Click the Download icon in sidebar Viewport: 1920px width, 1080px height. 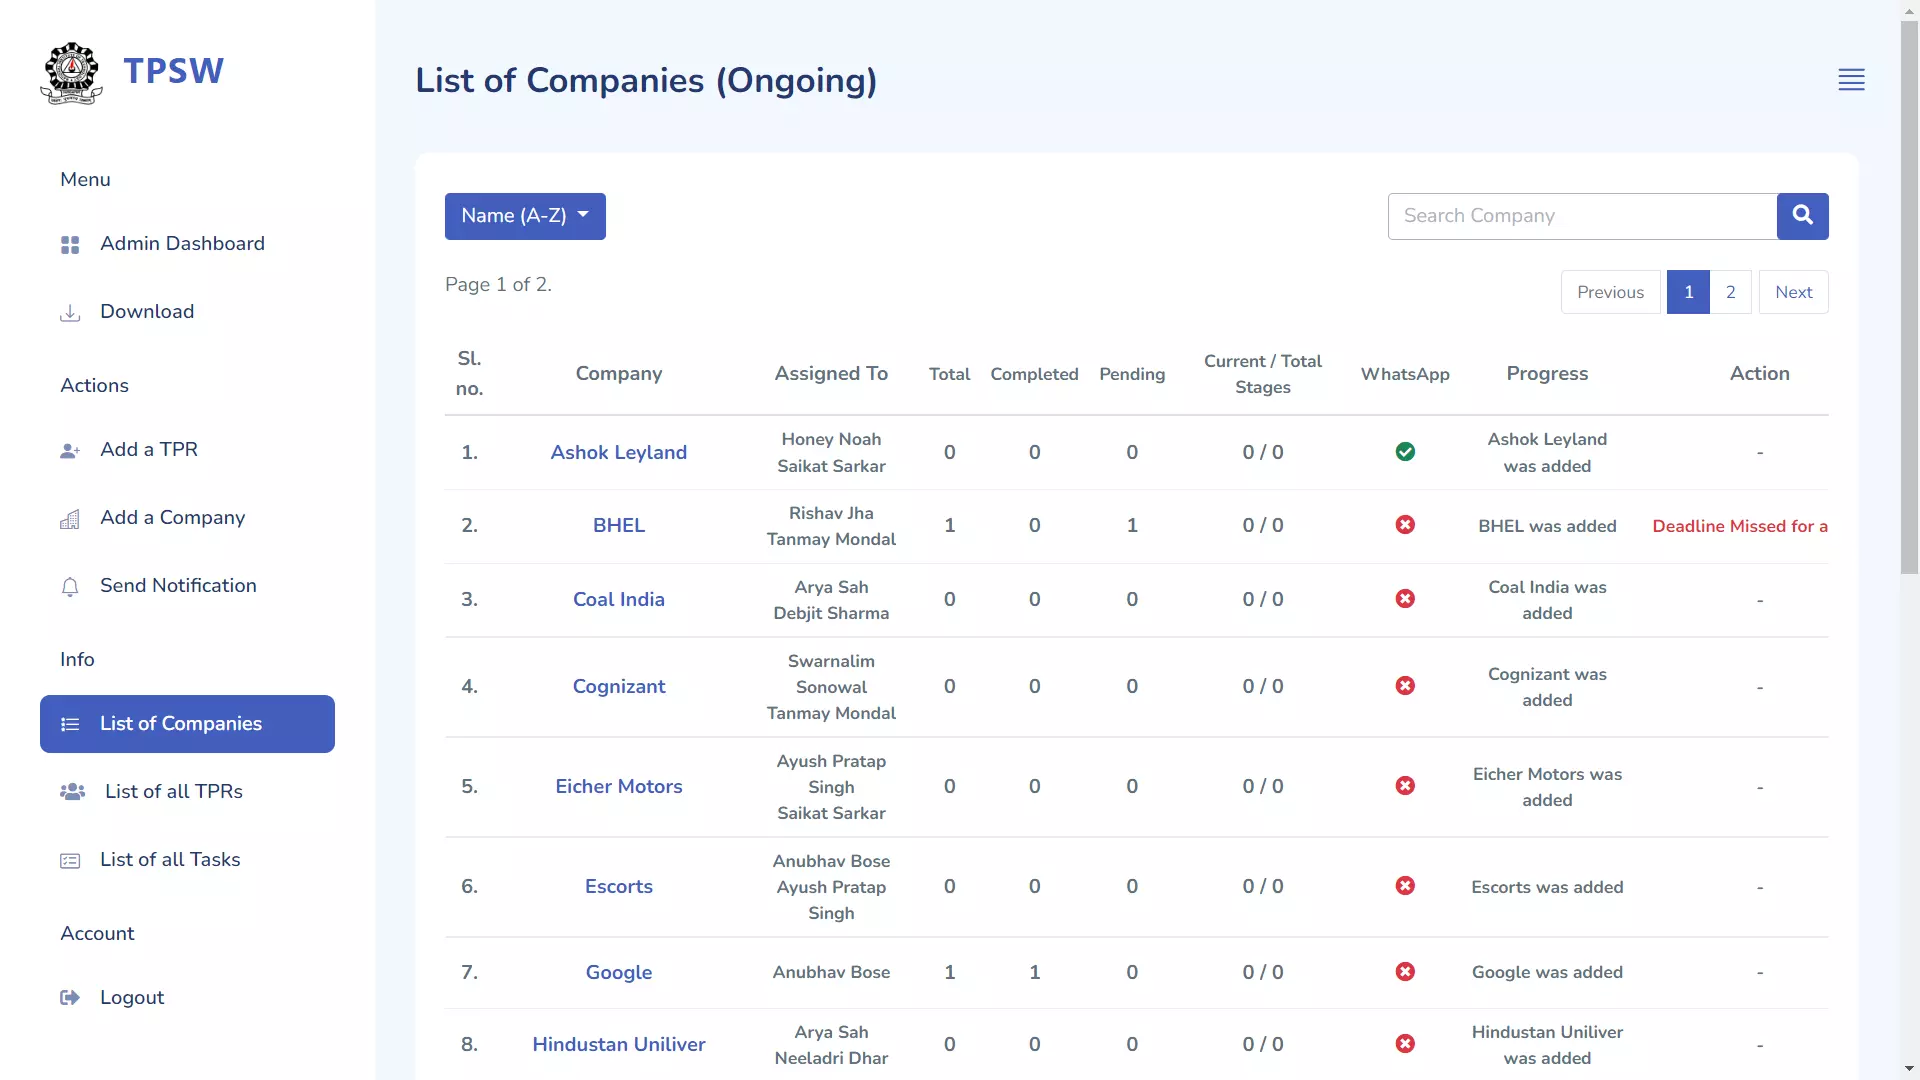point(70,313)
